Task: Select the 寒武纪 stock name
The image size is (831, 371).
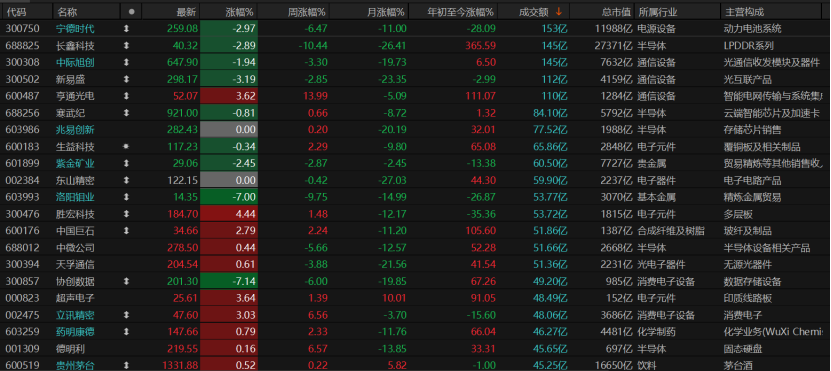Action: (x=70, y=113)
